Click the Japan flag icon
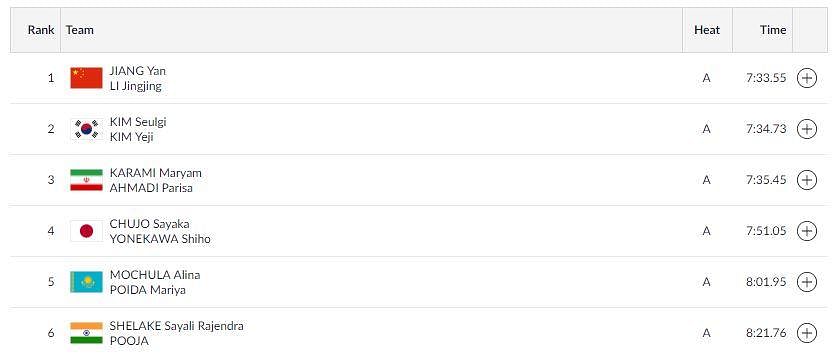Viewport: 838px width, 362px height. click(87, 231)
